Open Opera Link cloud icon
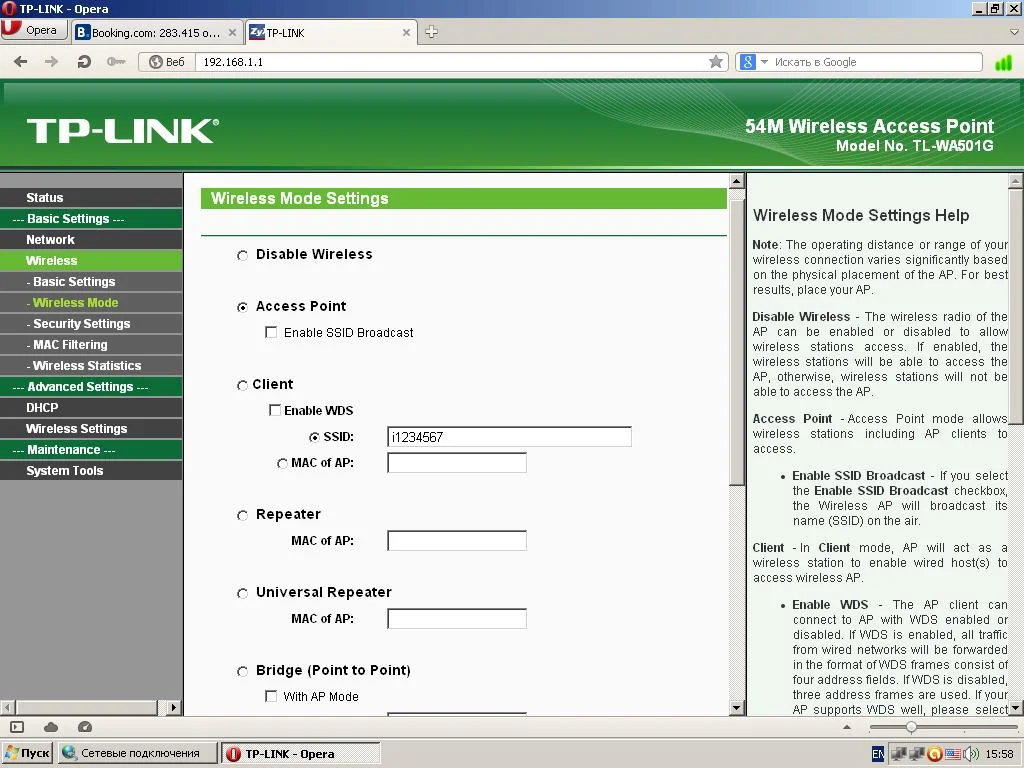 pyautogui.click(x=51, y=727)
